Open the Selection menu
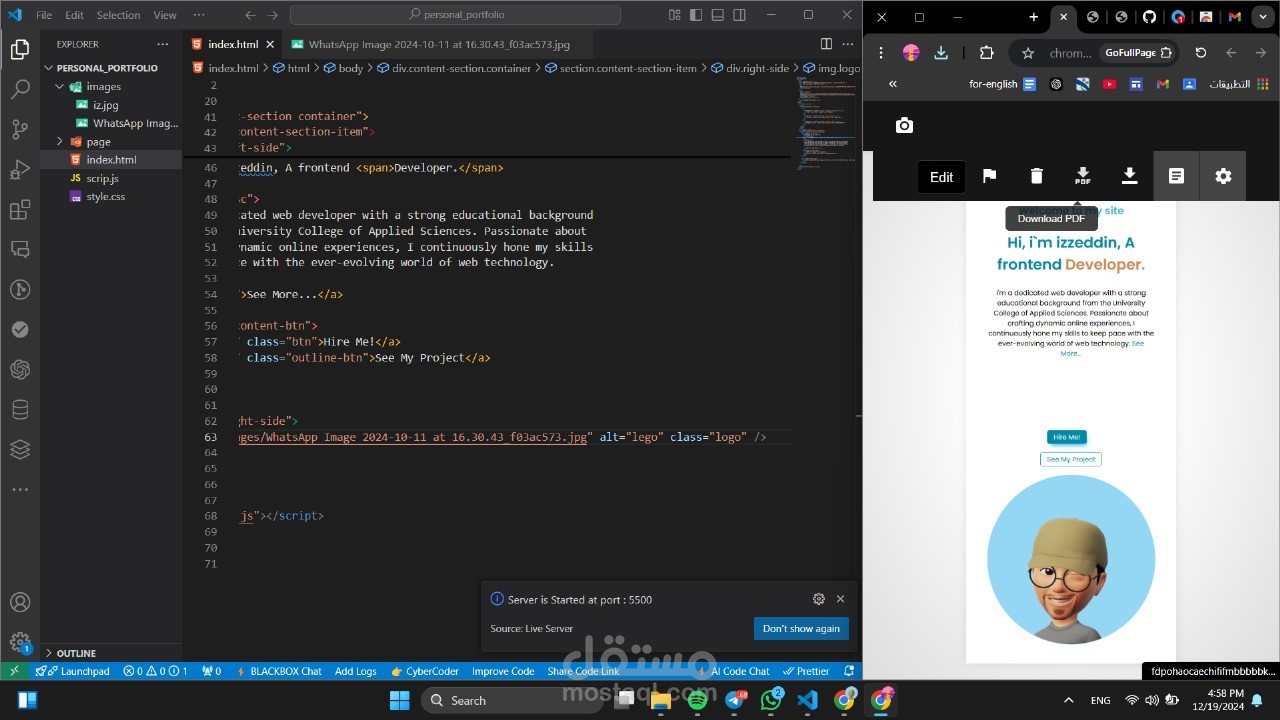The height and width of the screenshot is (720, 1280). (x=118, y=15)
